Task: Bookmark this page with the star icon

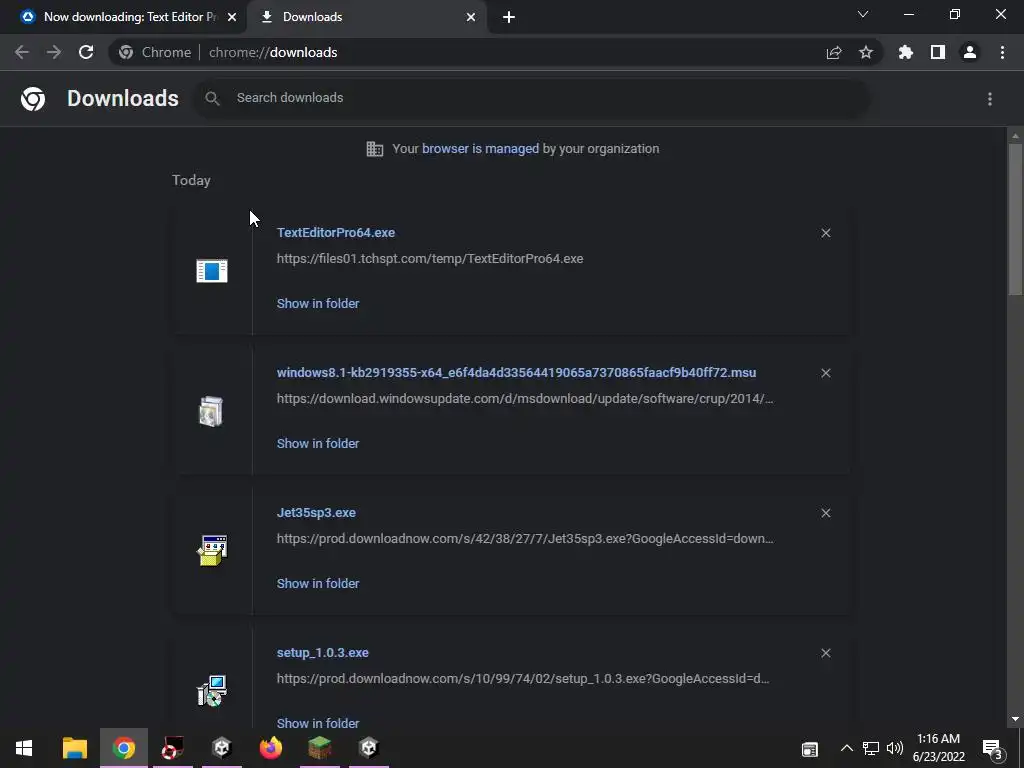Action: 866,52
